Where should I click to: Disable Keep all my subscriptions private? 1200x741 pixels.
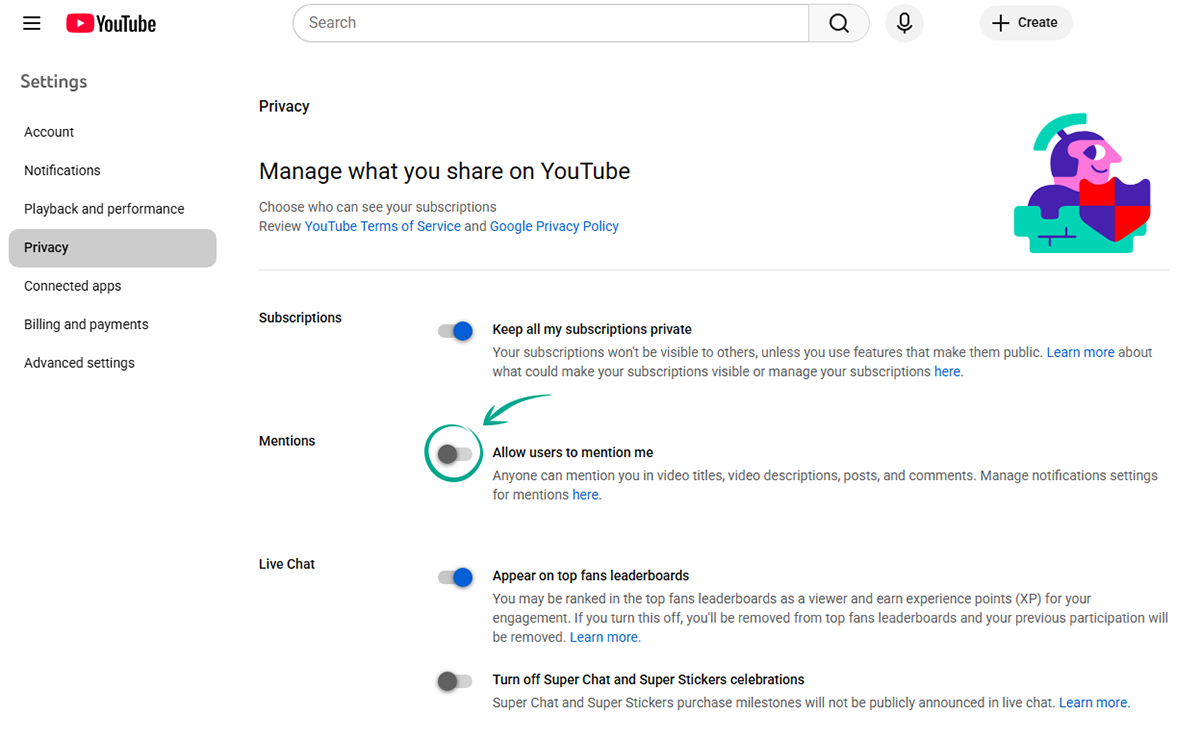pos(455,330)
